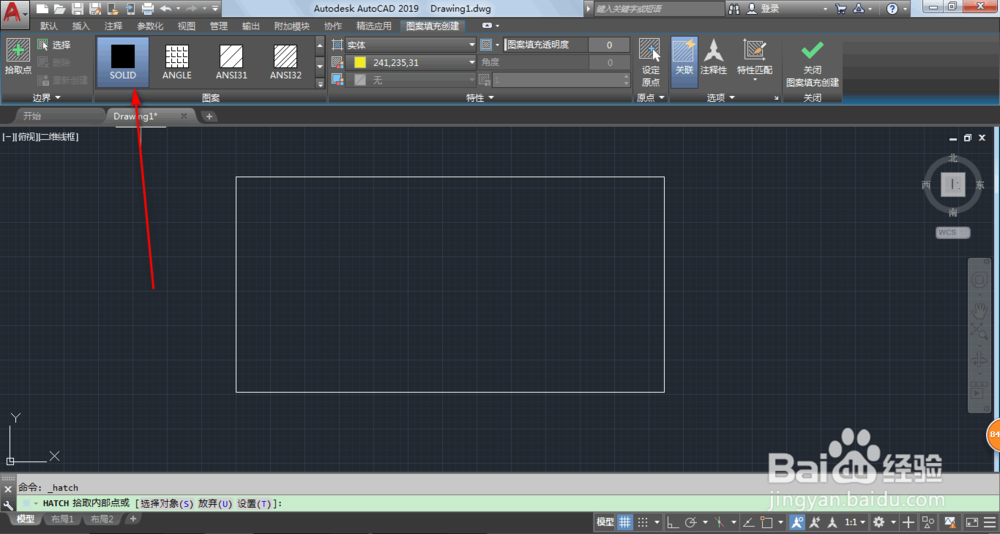
Task: Switch to the 管理 (Manage) ribbon tab
Action: point(219,26)
